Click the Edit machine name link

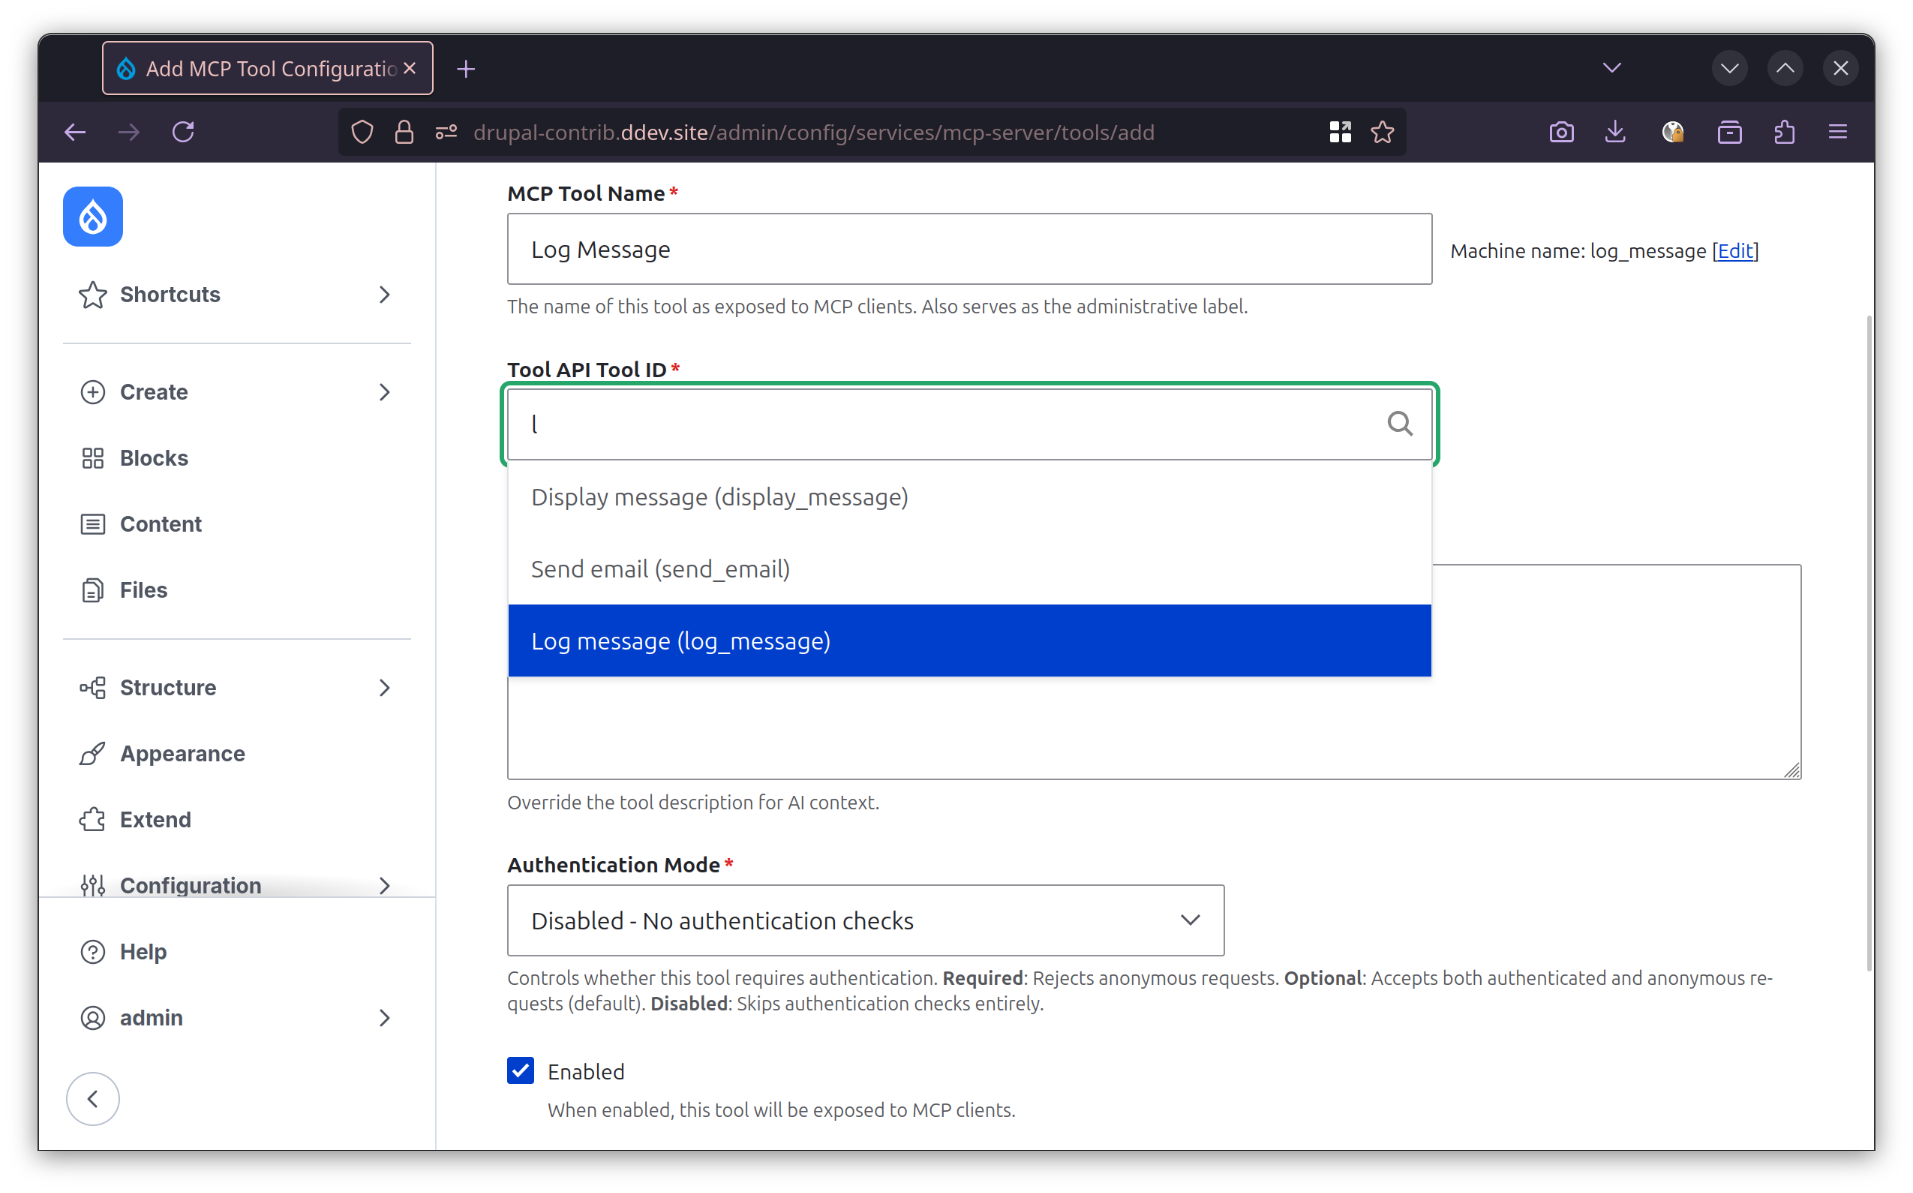pyautogui.click(x=1735, y=251)
